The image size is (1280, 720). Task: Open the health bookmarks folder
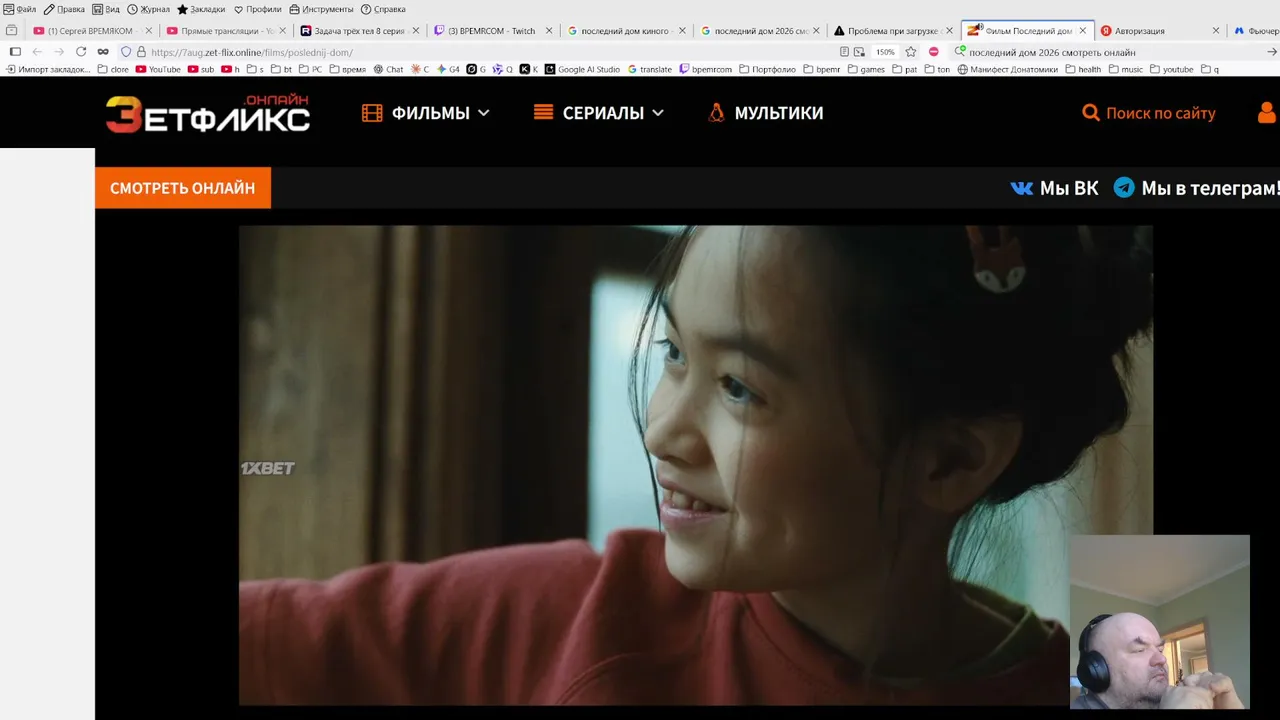(x=1083, y=69)
